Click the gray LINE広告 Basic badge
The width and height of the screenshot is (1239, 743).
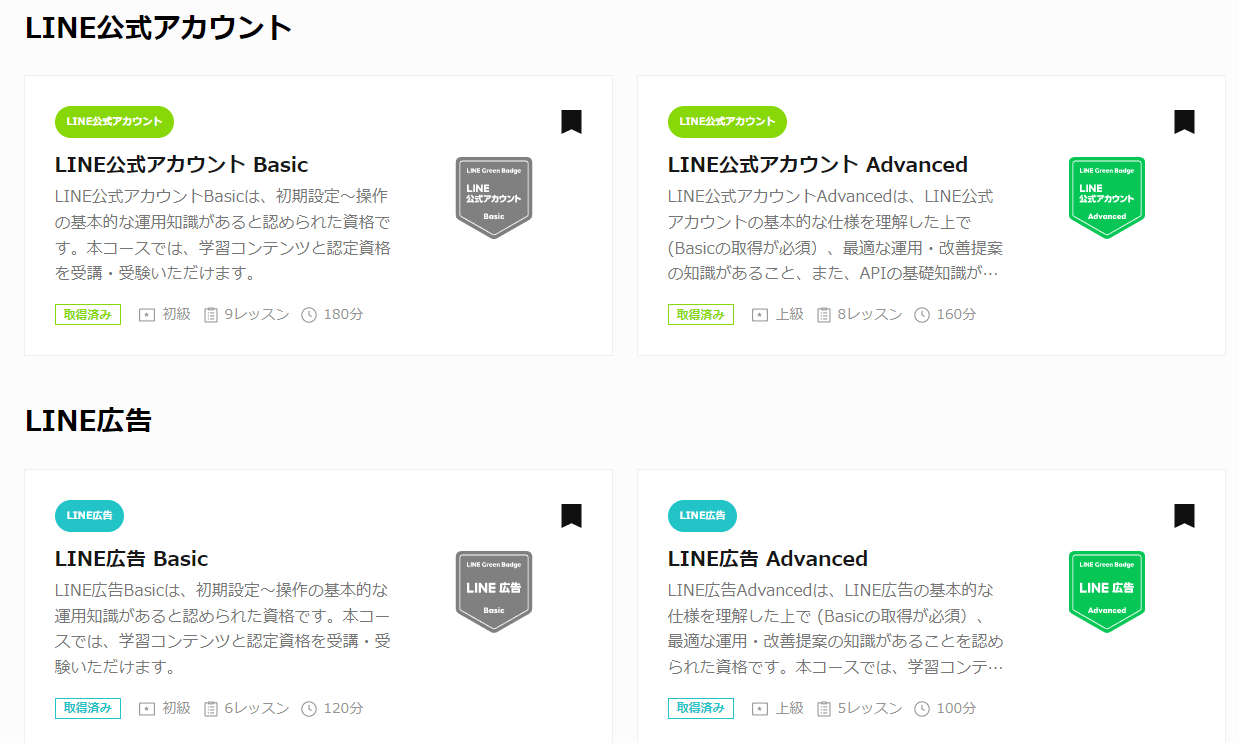[494, 592]
